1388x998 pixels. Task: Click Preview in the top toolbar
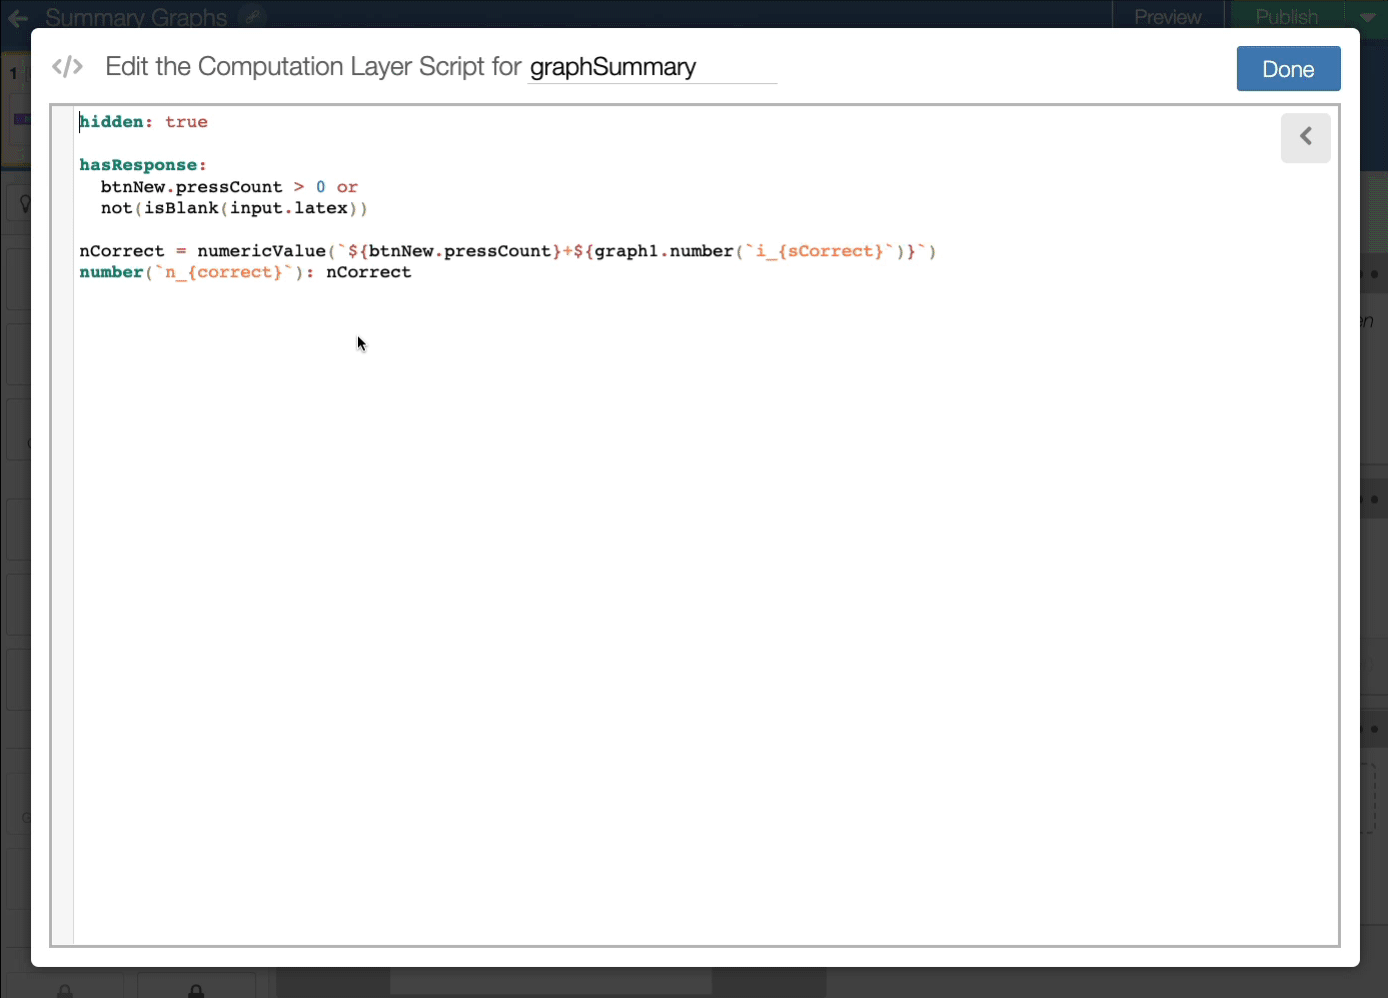1166,17
